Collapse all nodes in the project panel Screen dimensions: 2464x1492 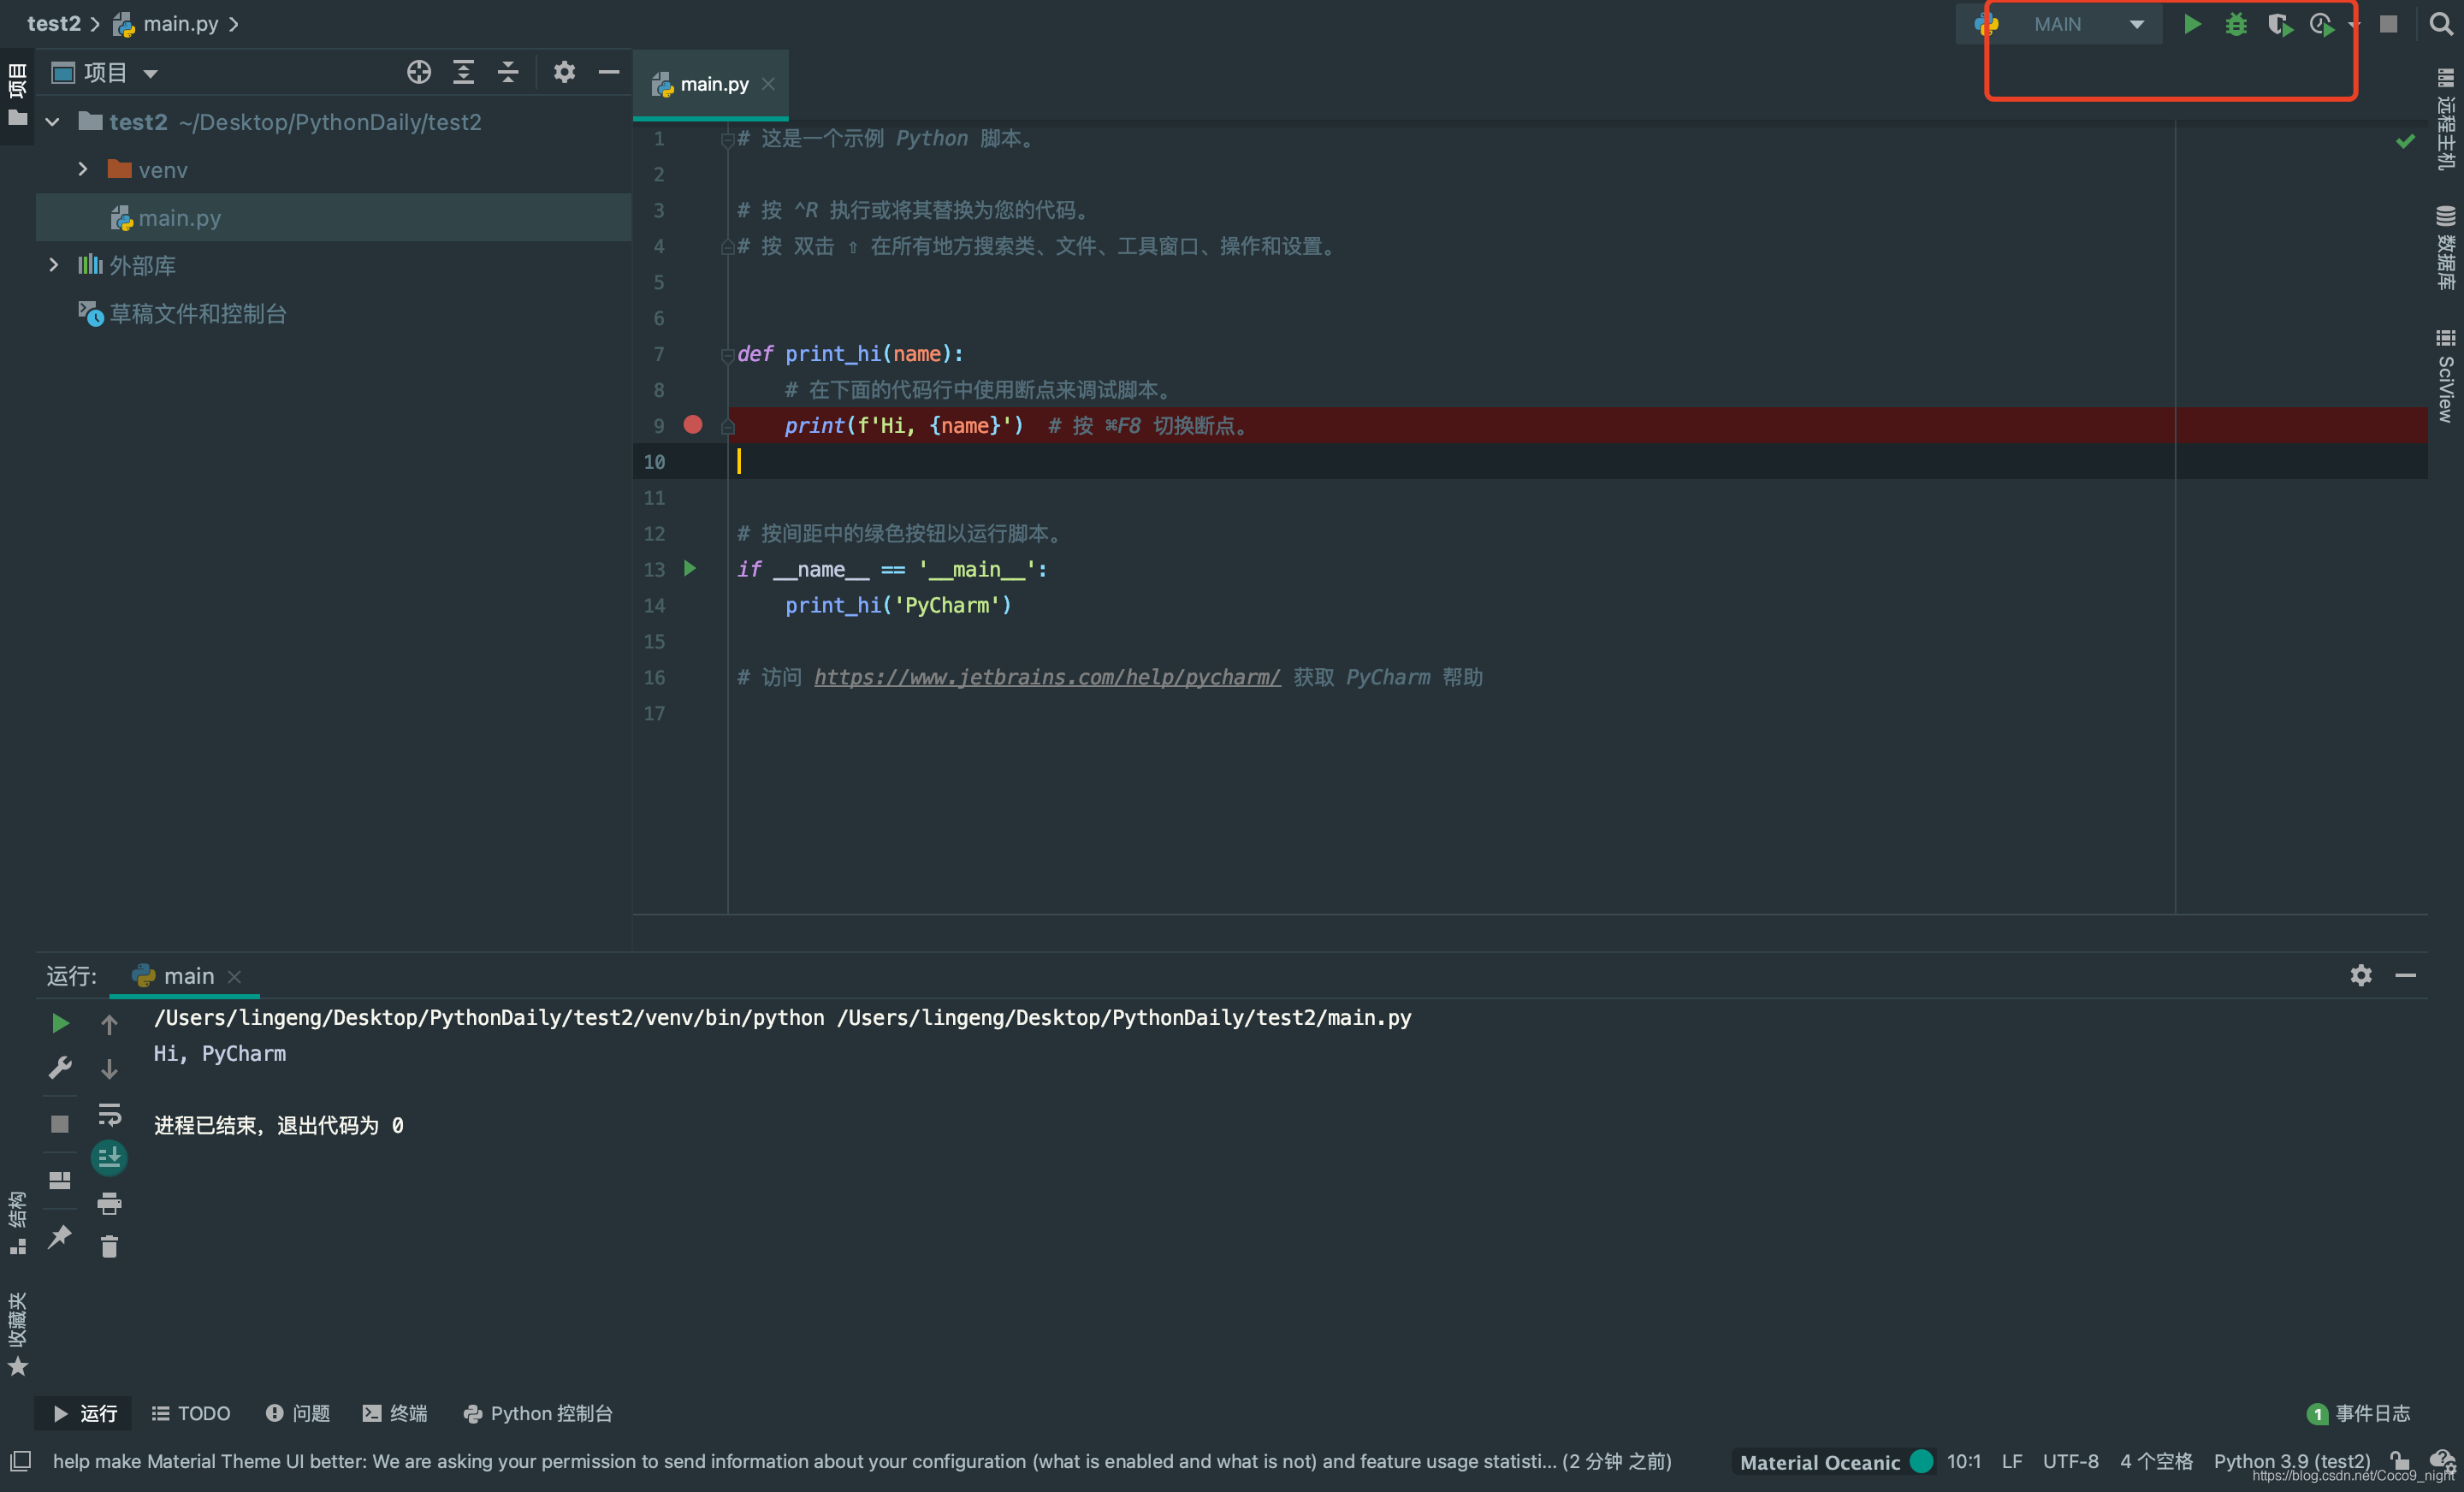(508, 72)
